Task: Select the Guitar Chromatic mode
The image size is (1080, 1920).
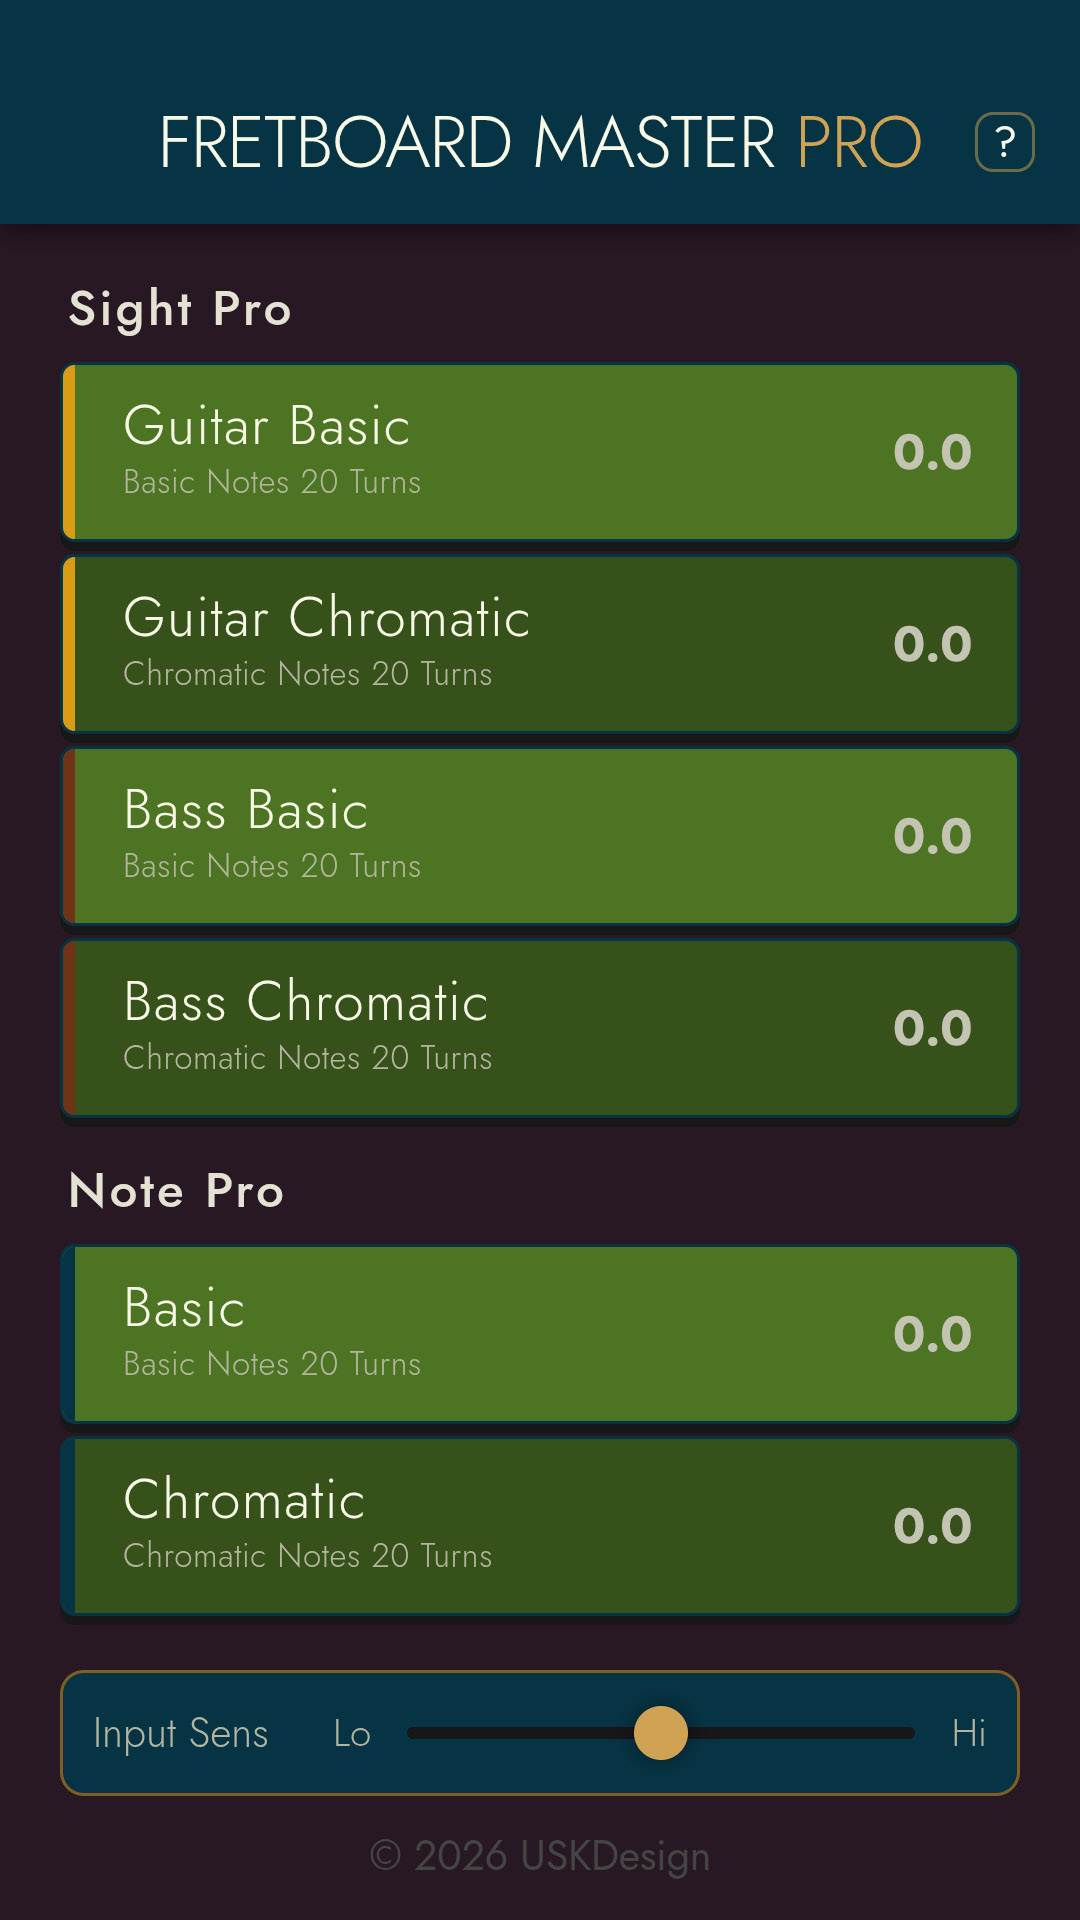Action: [540, 642]
